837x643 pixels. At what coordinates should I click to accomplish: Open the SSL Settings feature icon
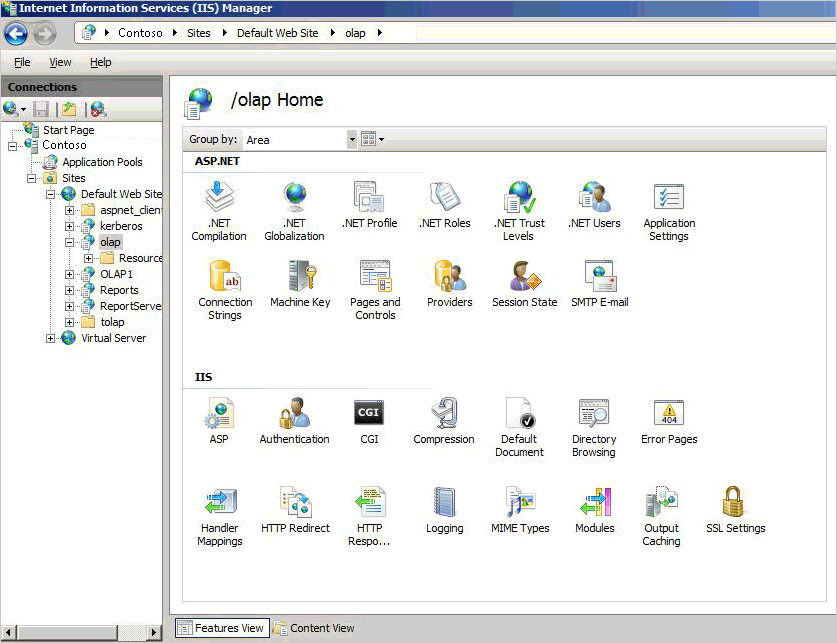click(x=735, y=504)
